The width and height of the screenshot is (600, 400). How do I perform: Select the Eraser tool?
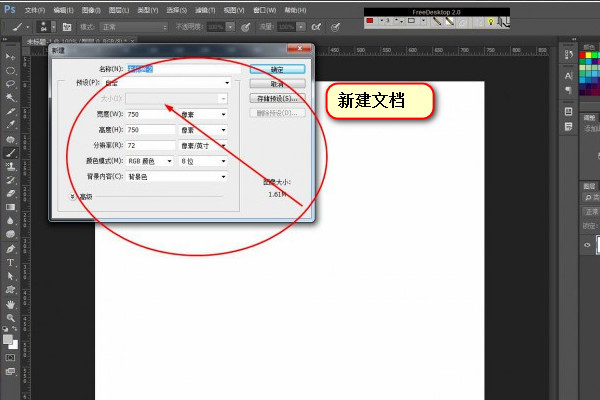point(10,193)
